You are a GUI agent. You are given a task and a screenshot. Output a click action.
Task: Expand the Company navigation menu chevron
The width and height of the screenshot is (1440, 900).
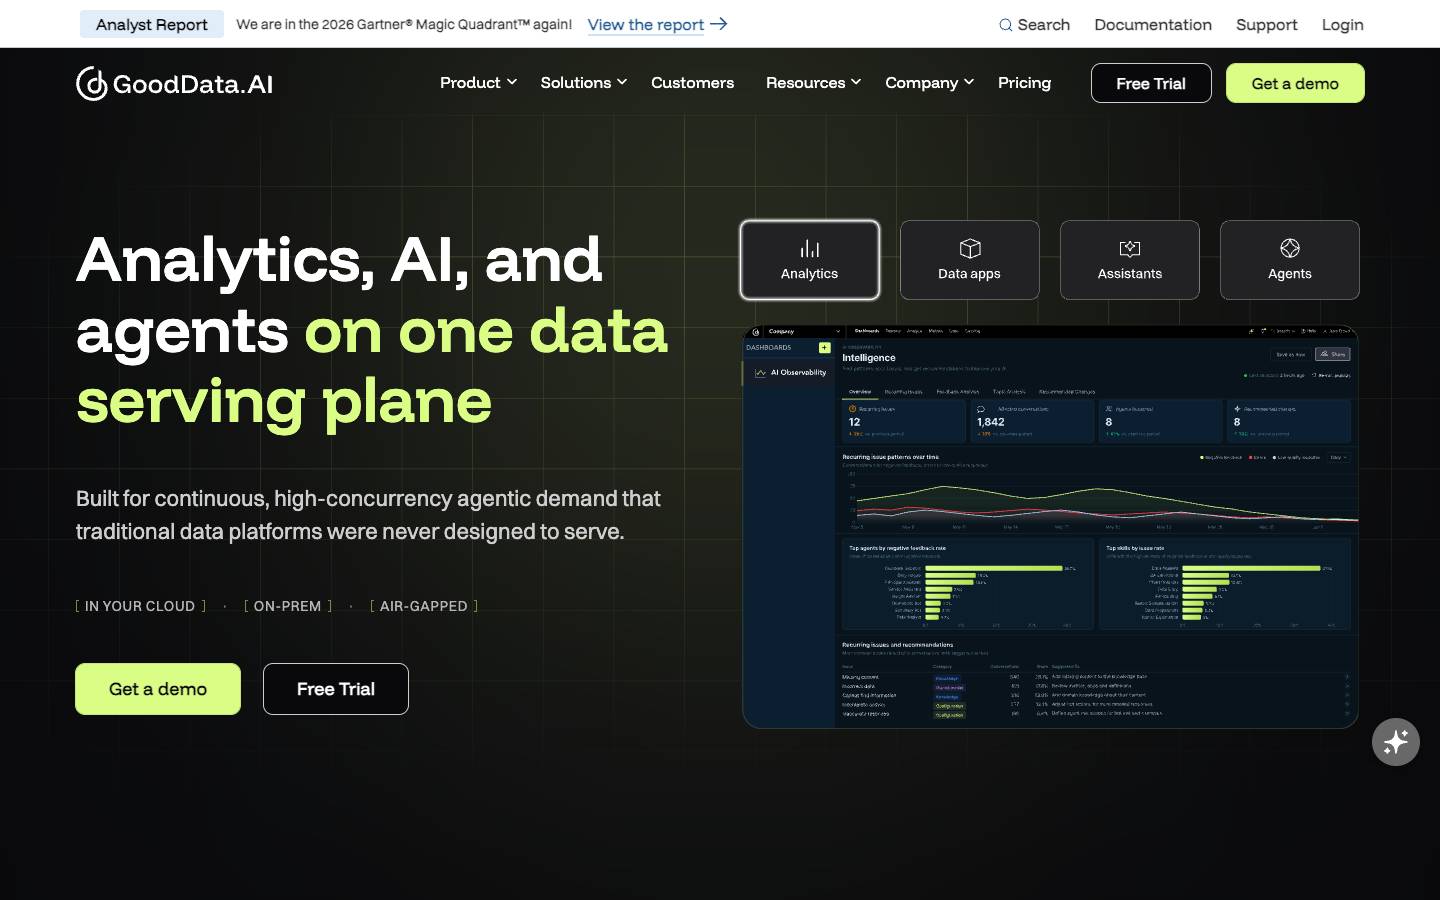click(969, 82)
